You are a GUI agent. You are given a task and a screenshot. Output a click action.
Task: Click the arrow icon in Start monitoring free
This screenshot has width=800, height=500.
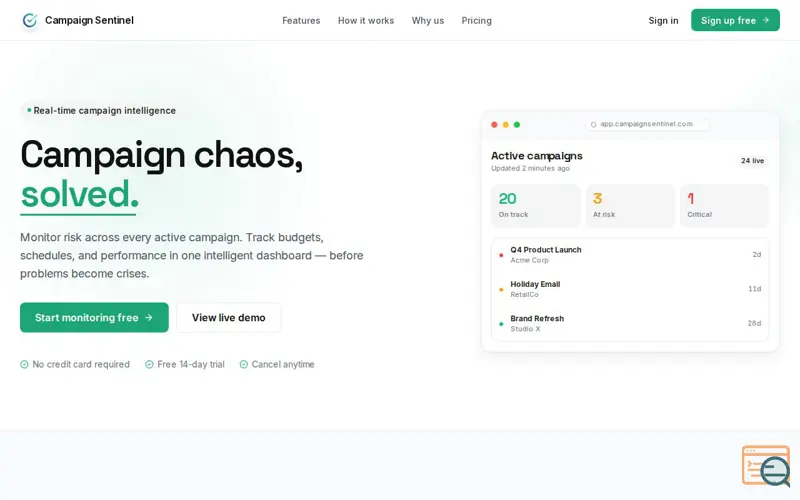pos(149,317)
